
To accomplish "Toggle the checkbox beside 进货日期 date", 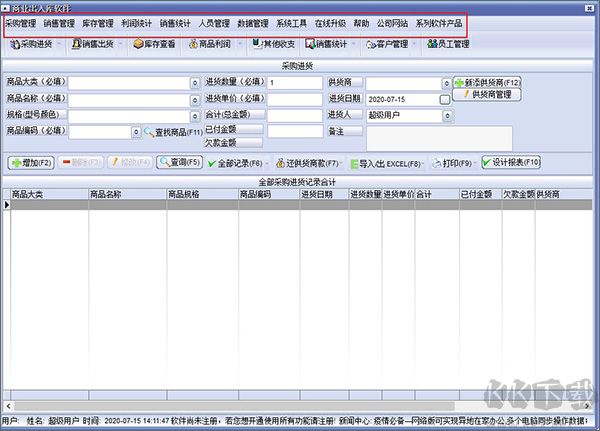I will [x=445, y=100].
